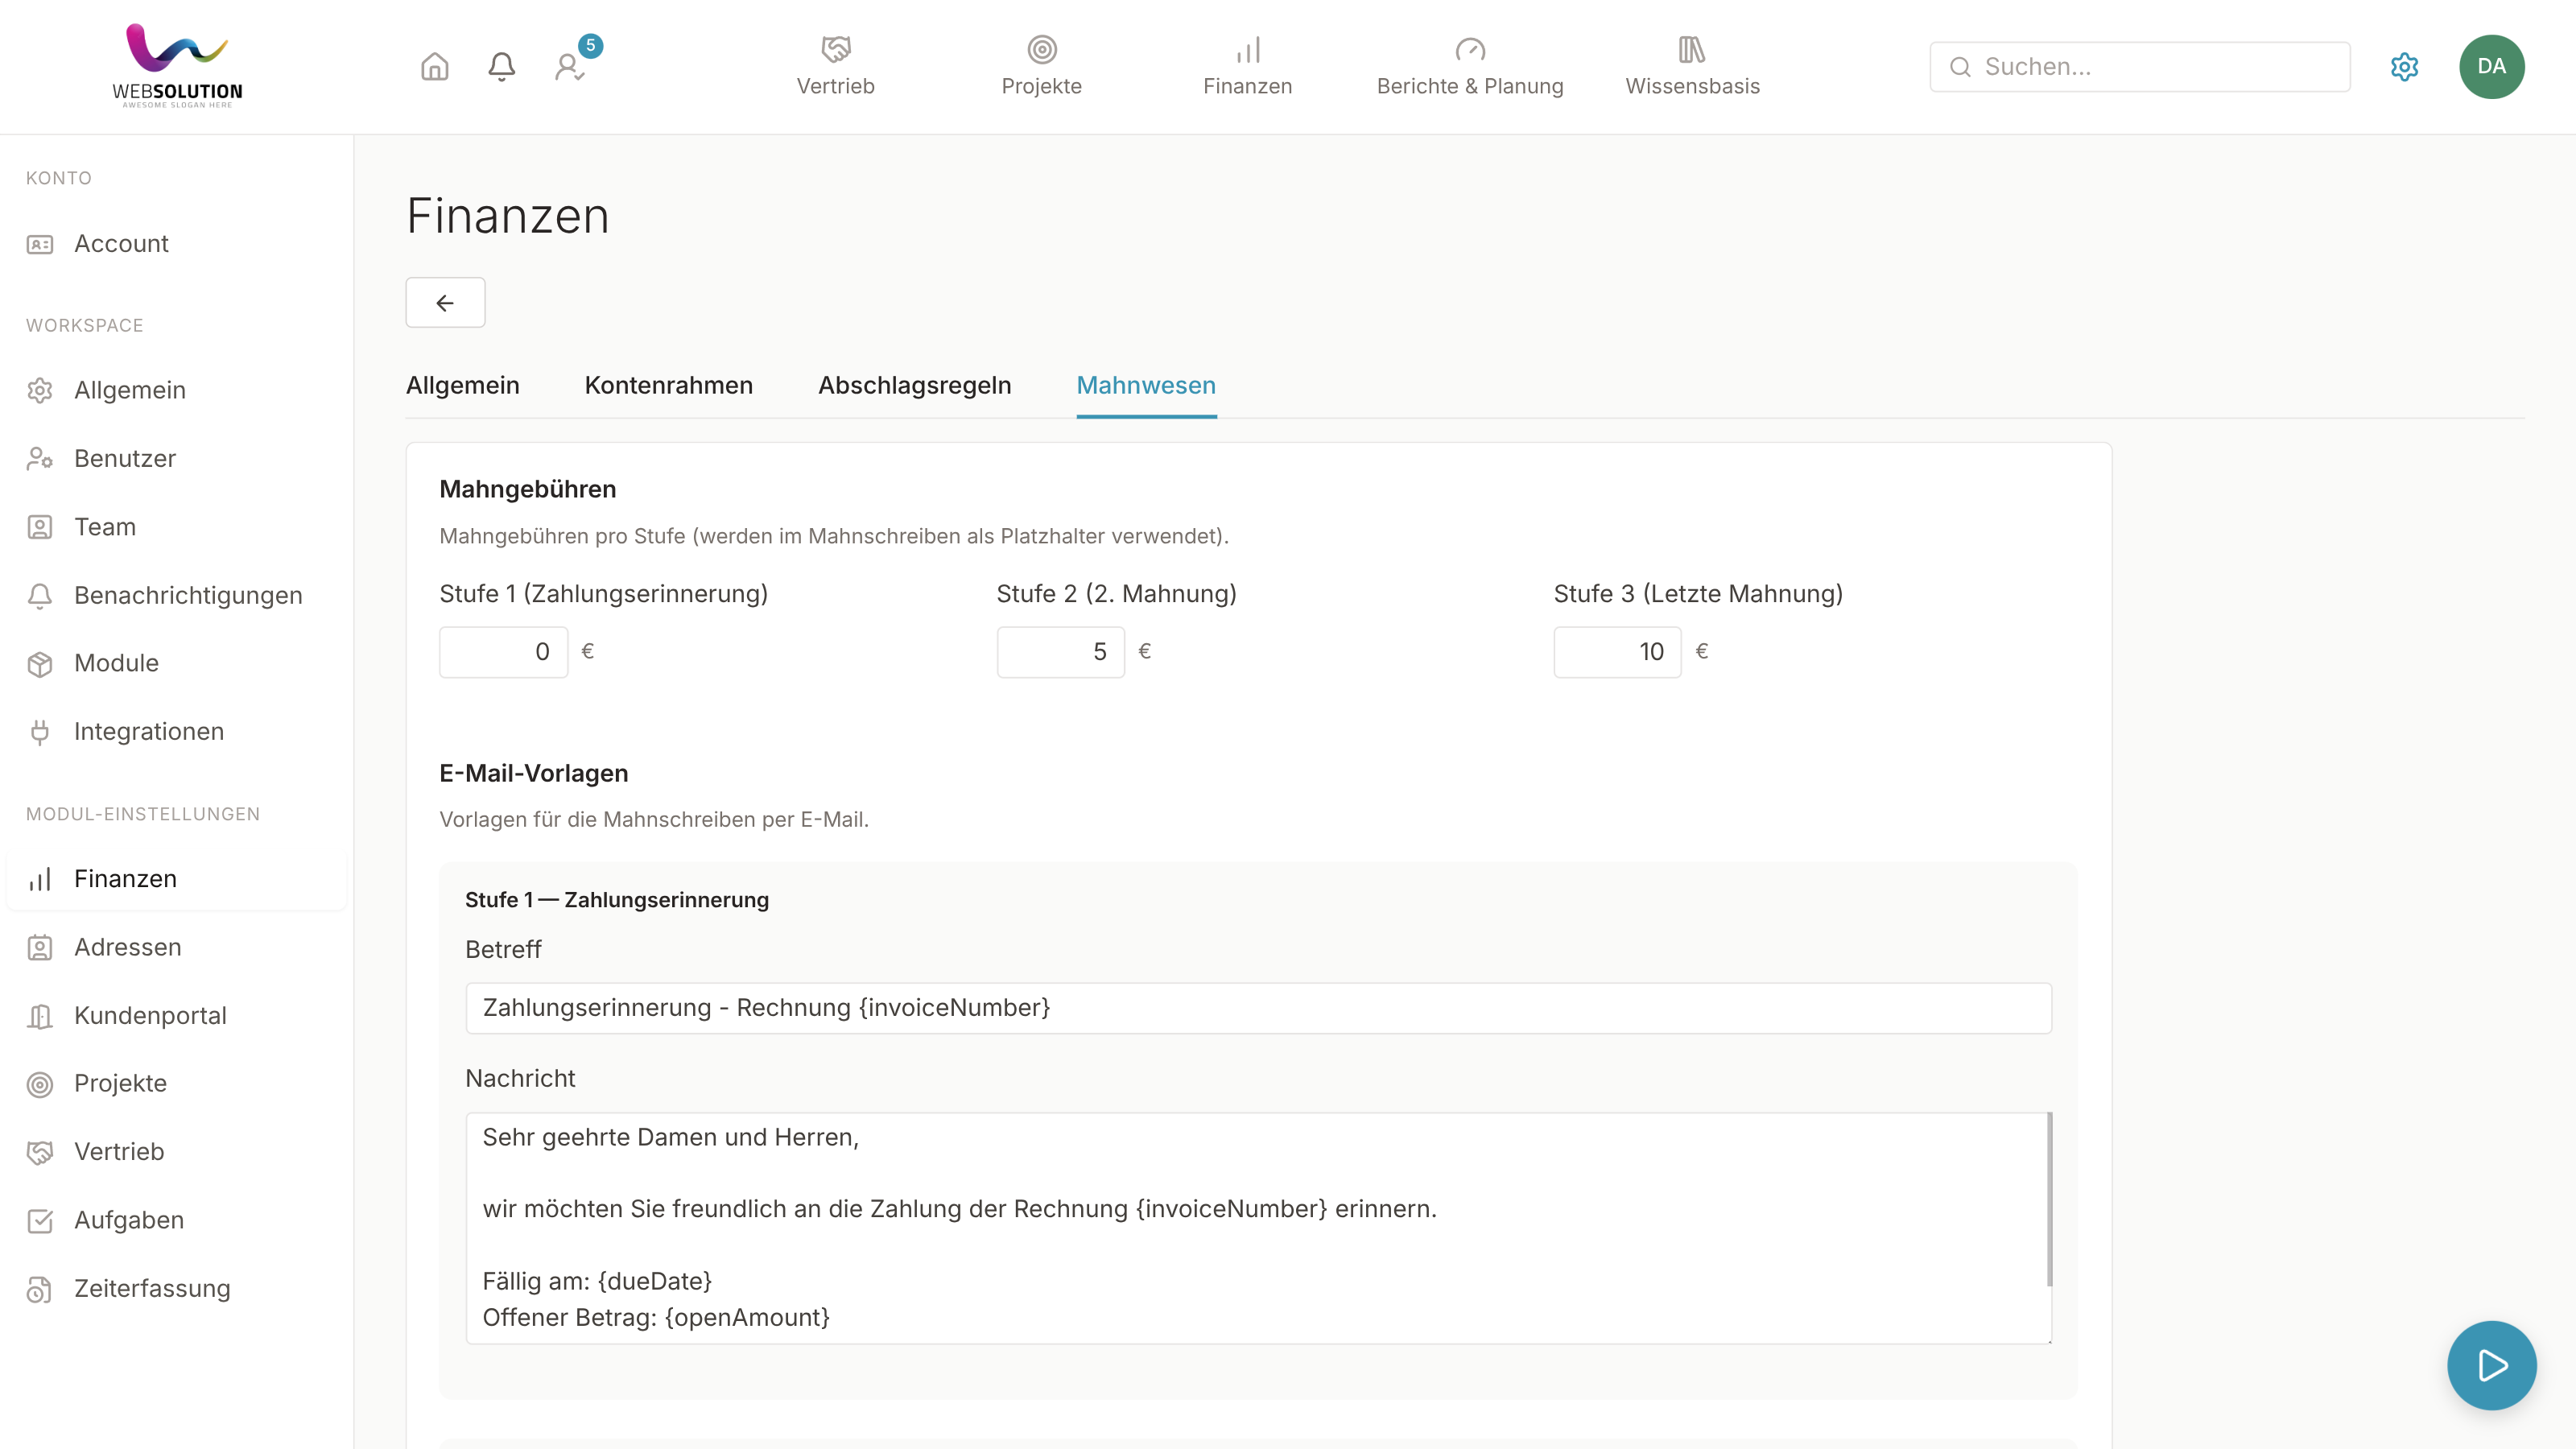Screen dimensions: 2576x1449
Task: Open Projekte module settings in sidebar
Action: pyautogui.click(x=176, y=1083)
